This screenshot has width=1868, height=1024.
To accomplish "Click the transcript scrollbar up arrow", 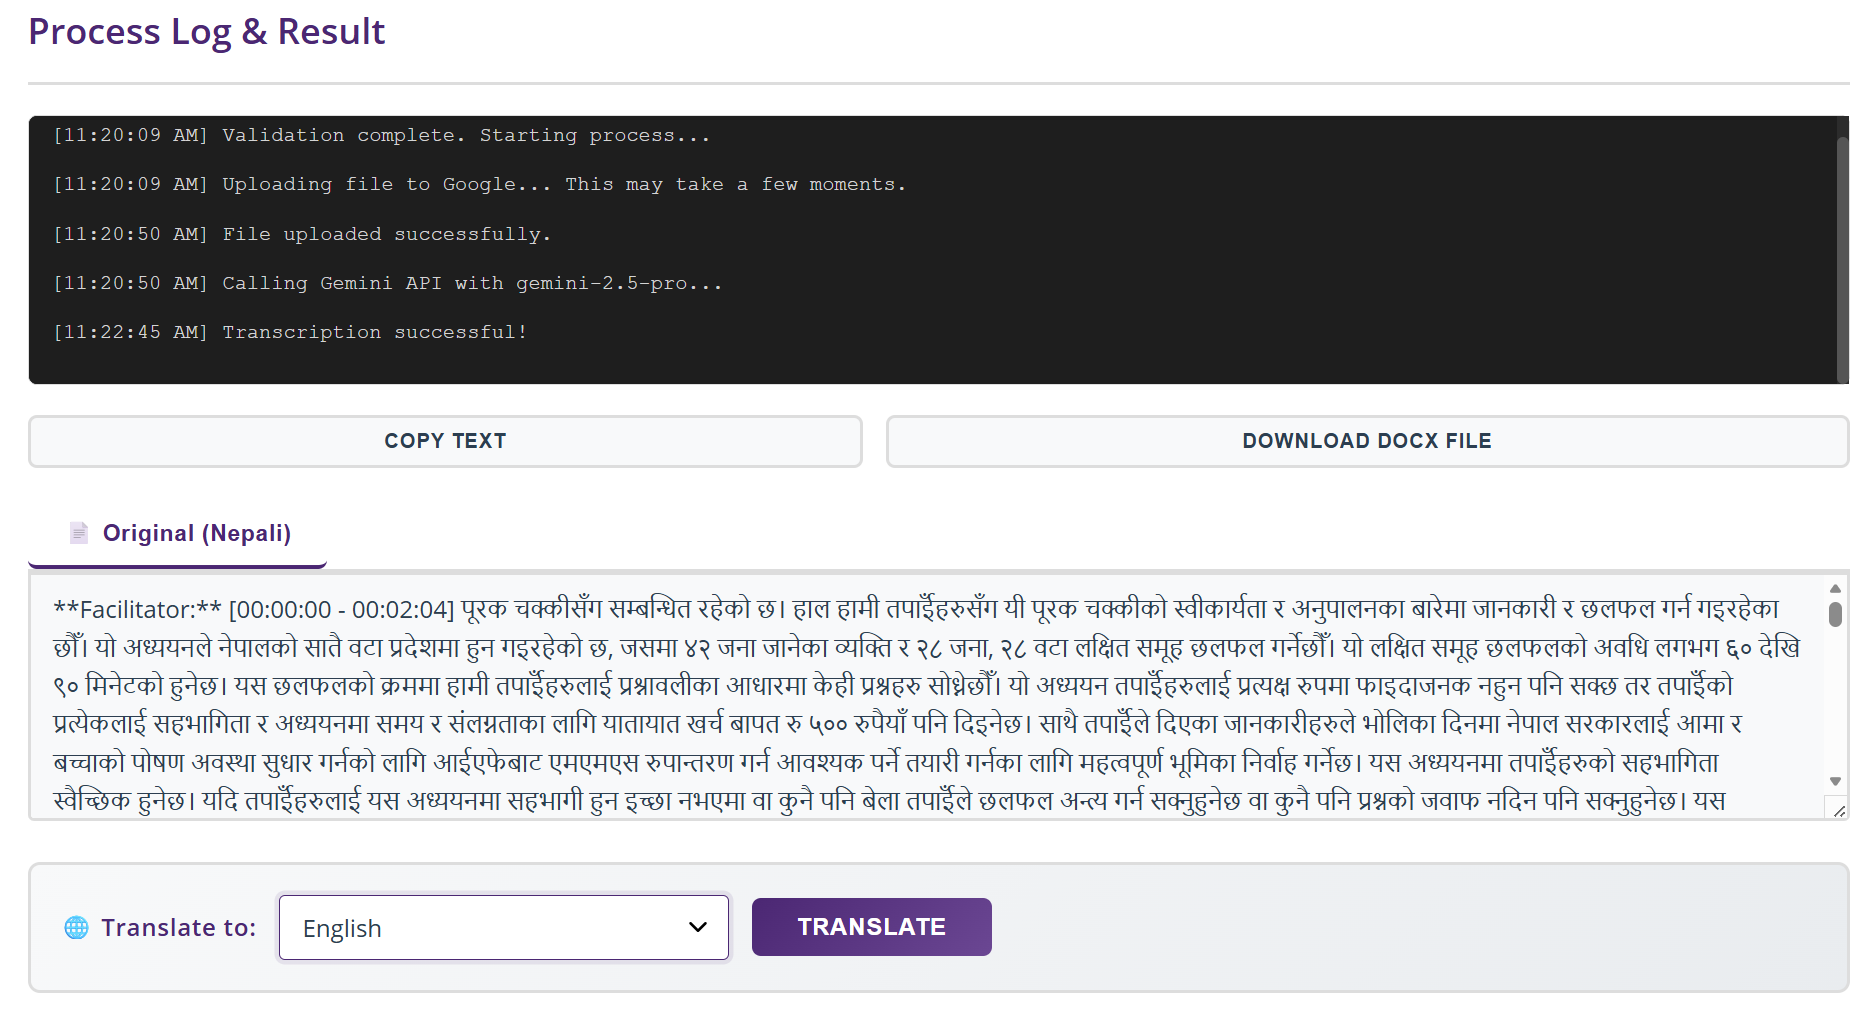I will click(1835, 588).
